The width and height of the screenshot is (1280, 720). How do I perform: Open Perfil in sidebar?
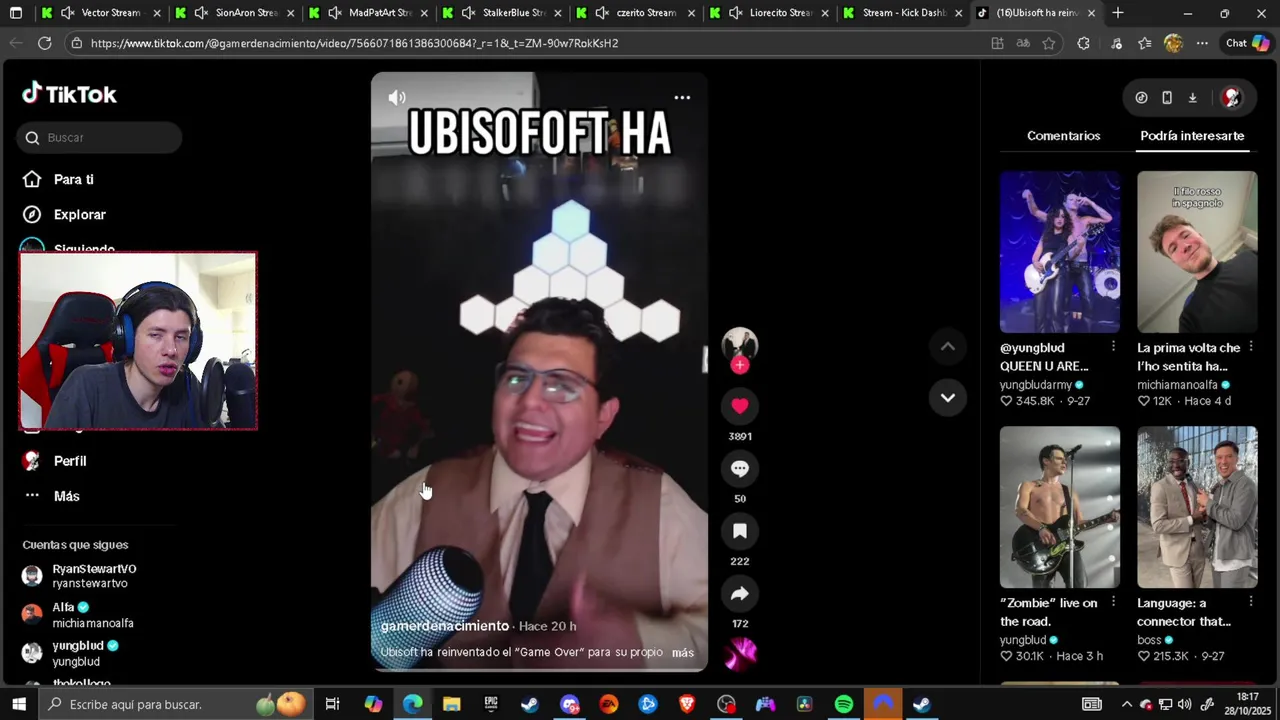pyautogui.click(x=70, y=461)
